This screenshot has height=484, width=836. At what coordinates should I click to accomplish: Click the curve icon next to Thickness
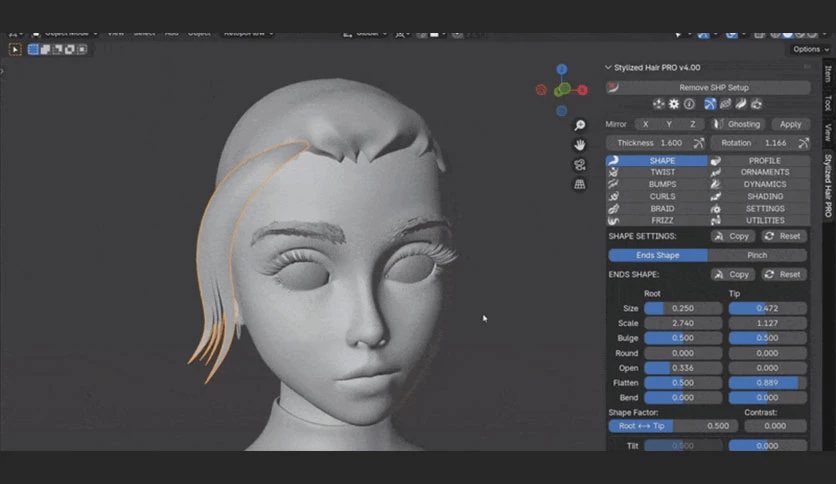point(698,143)
